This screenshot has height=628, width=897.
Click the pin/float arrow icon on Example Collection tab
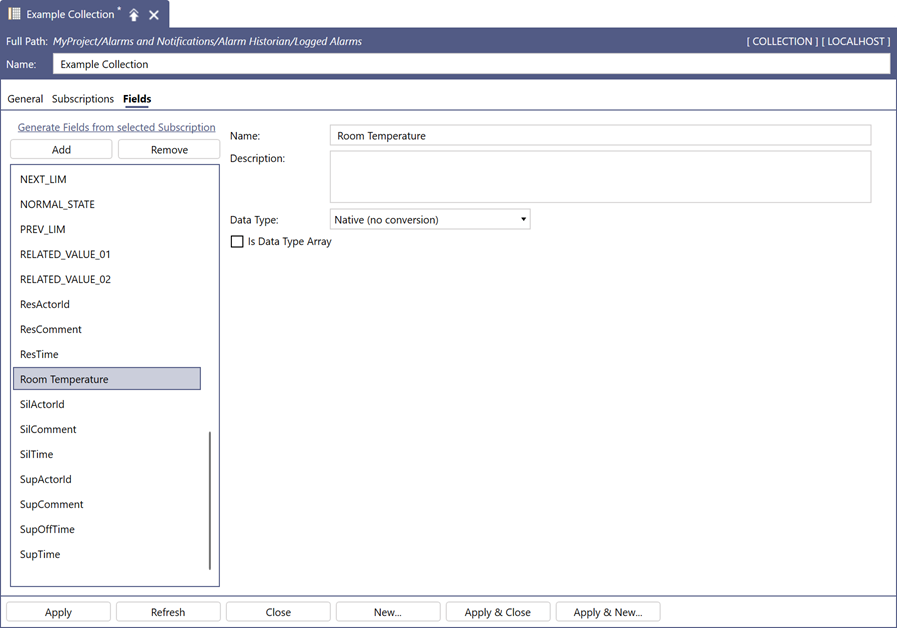[x=134, y=15]
